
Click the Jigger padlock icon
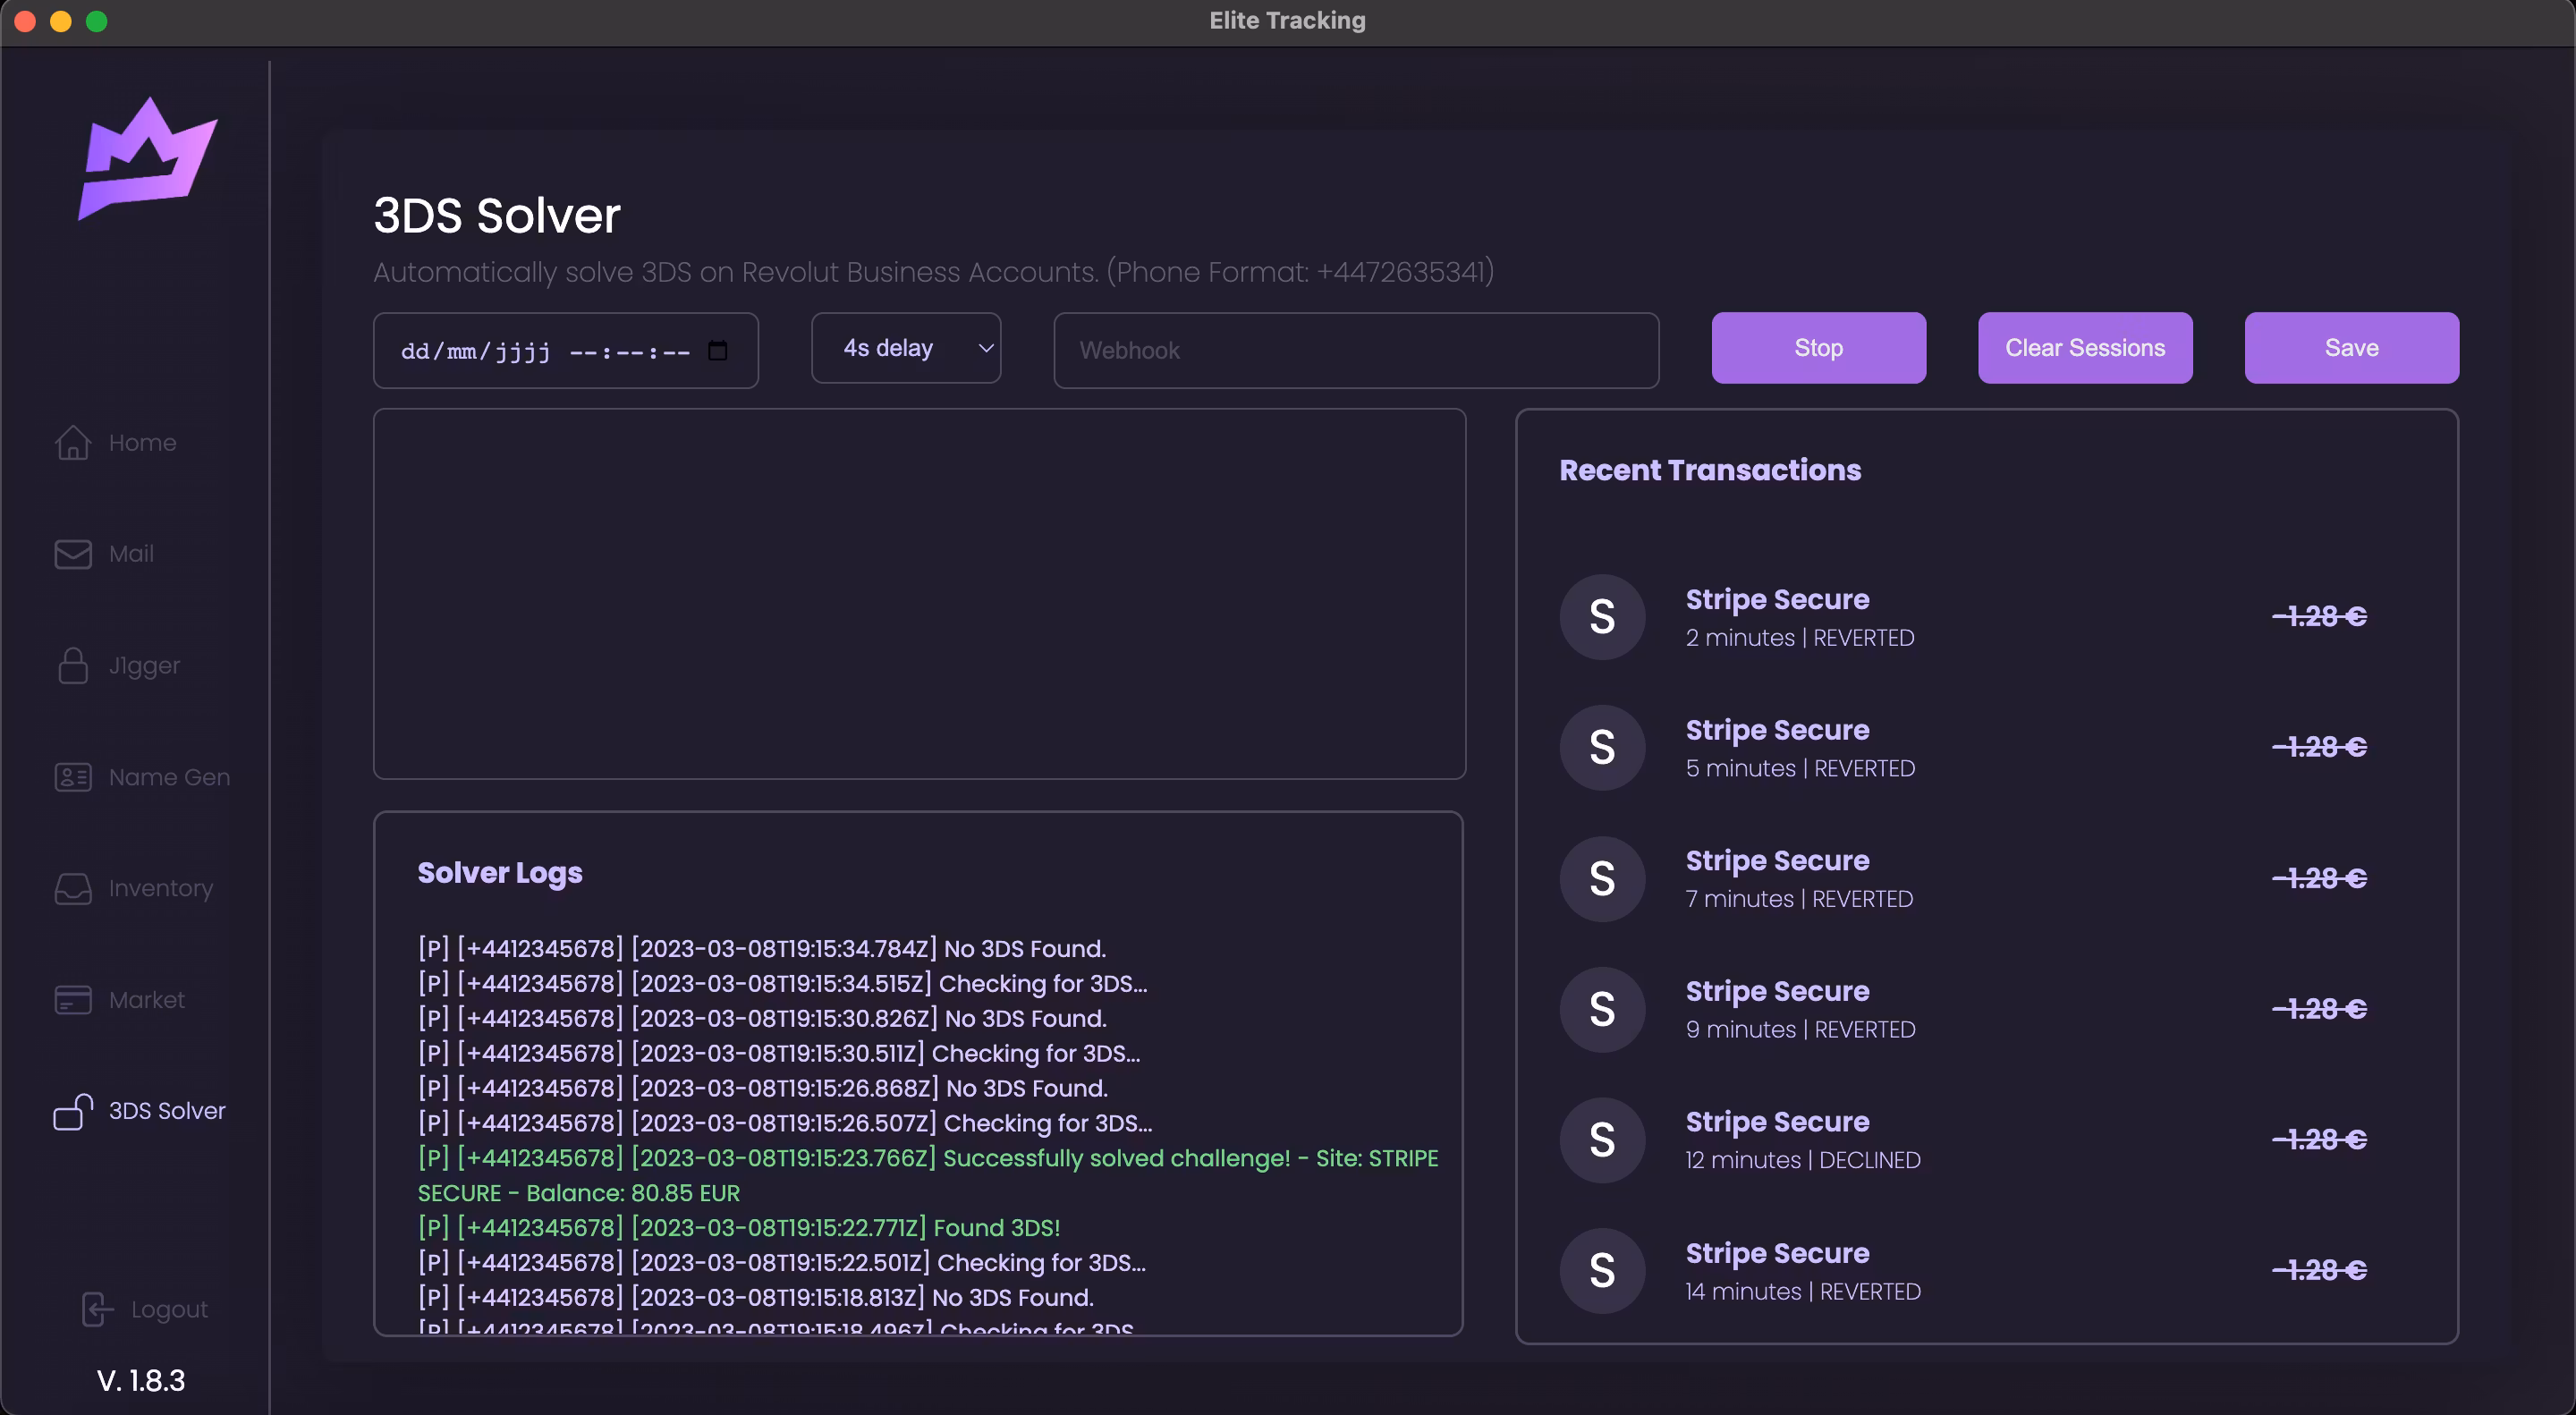[72, 665]
